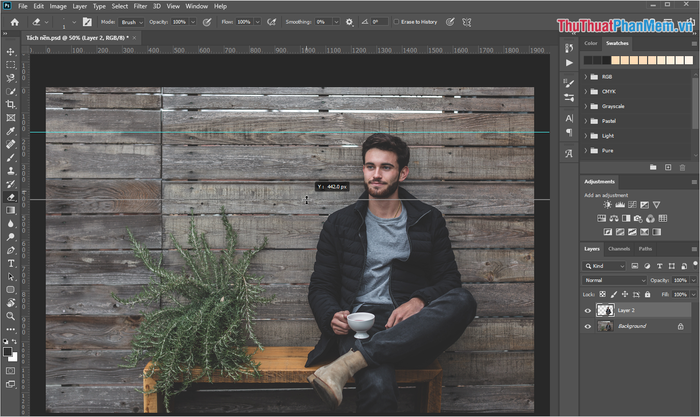The width and height of the screenshot is (700, 417).
Task: Select the Rectangle shape tool
Action: [x=11, y=290]
